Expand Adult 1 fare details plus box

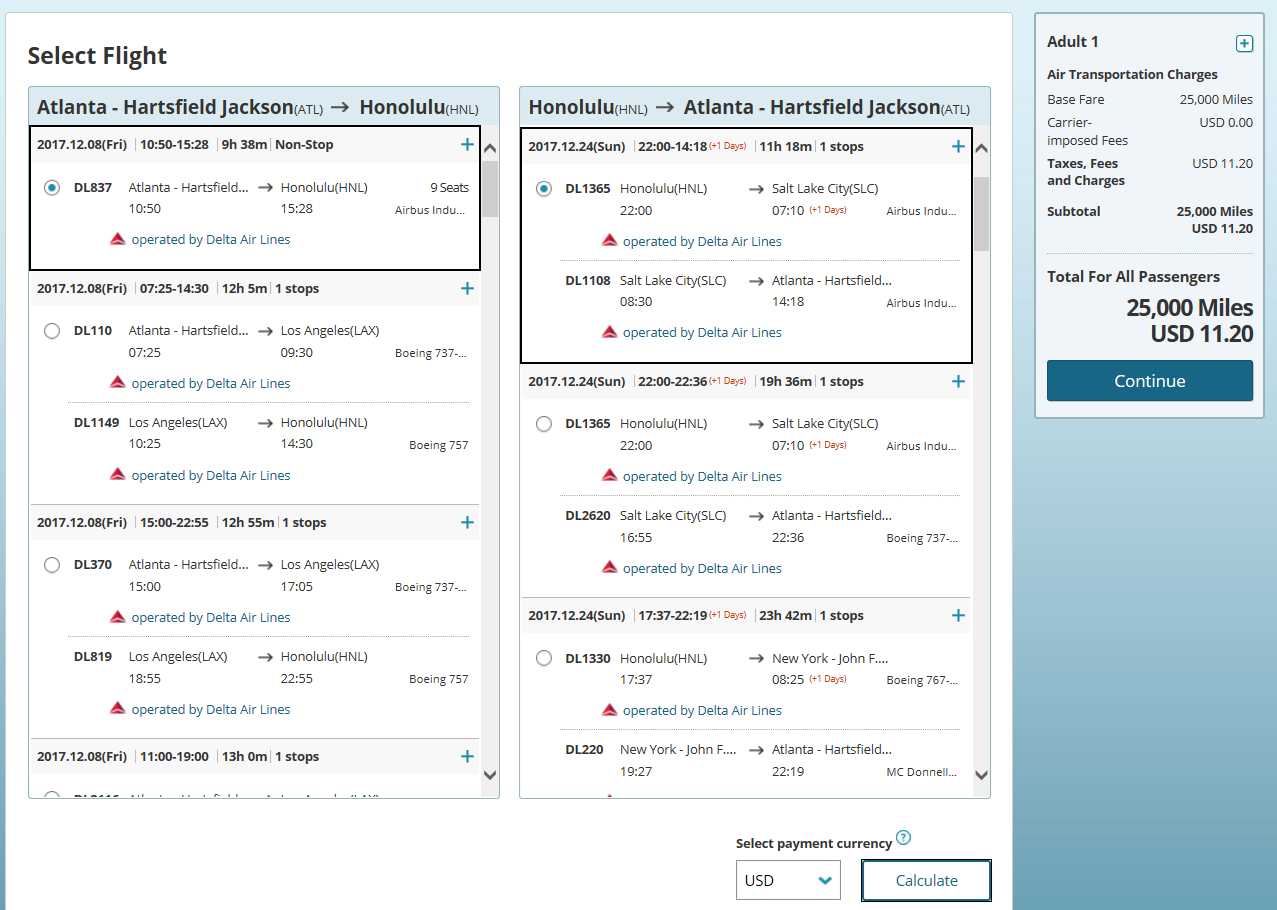point(1244,43)
